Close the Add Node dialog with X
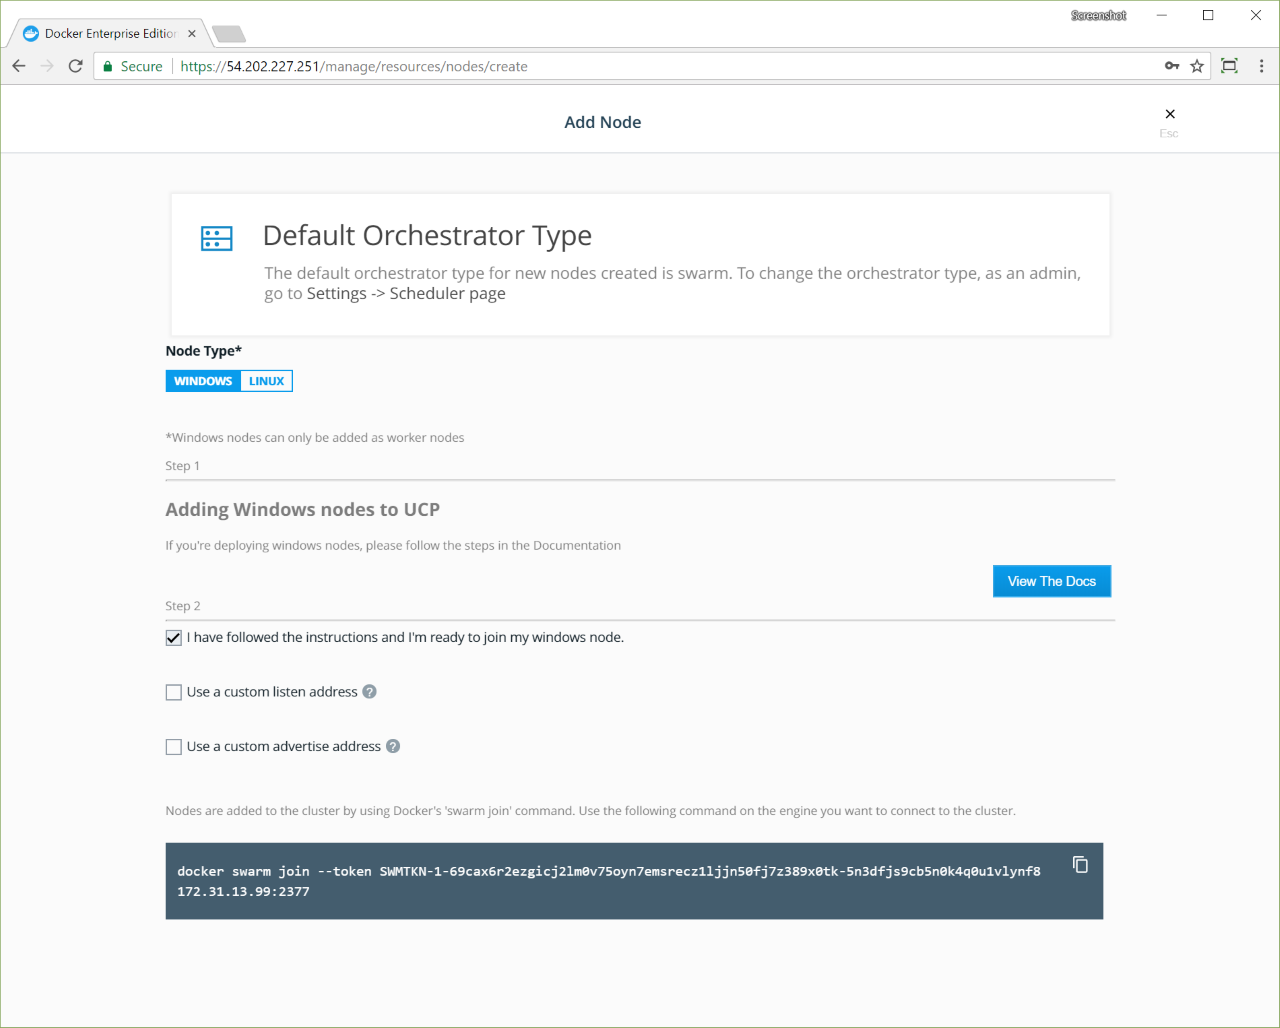This screenshot has width=1280, height=1028. (1169, 114)
